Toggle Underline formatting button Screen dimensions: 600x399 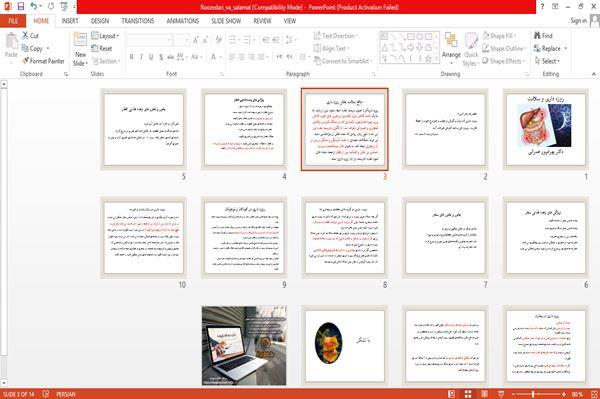pyautogui.click(x=151, y=57)
